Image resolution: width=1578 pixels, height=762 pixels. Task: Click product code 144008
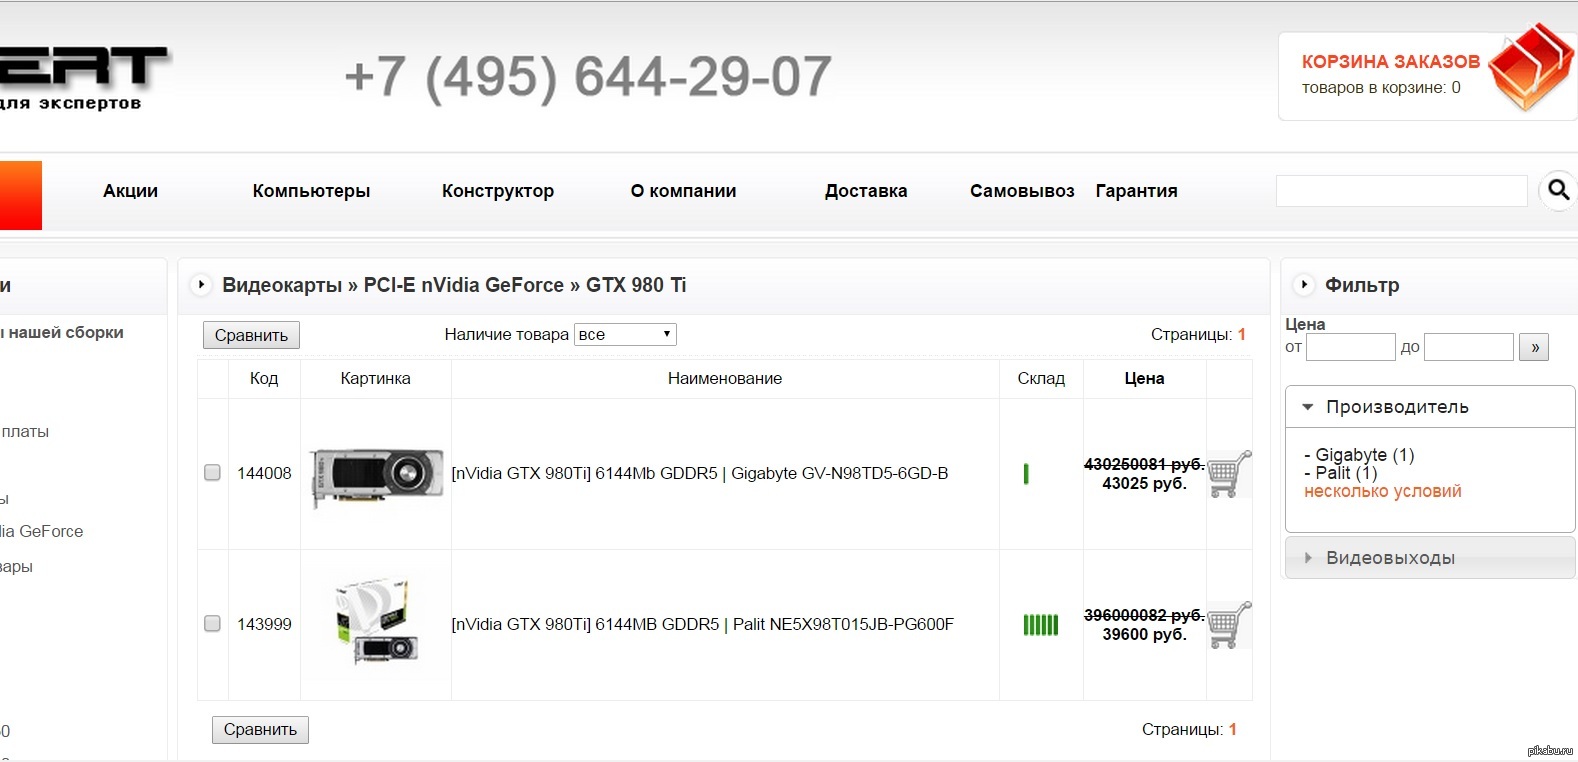[x=264, y=474]
